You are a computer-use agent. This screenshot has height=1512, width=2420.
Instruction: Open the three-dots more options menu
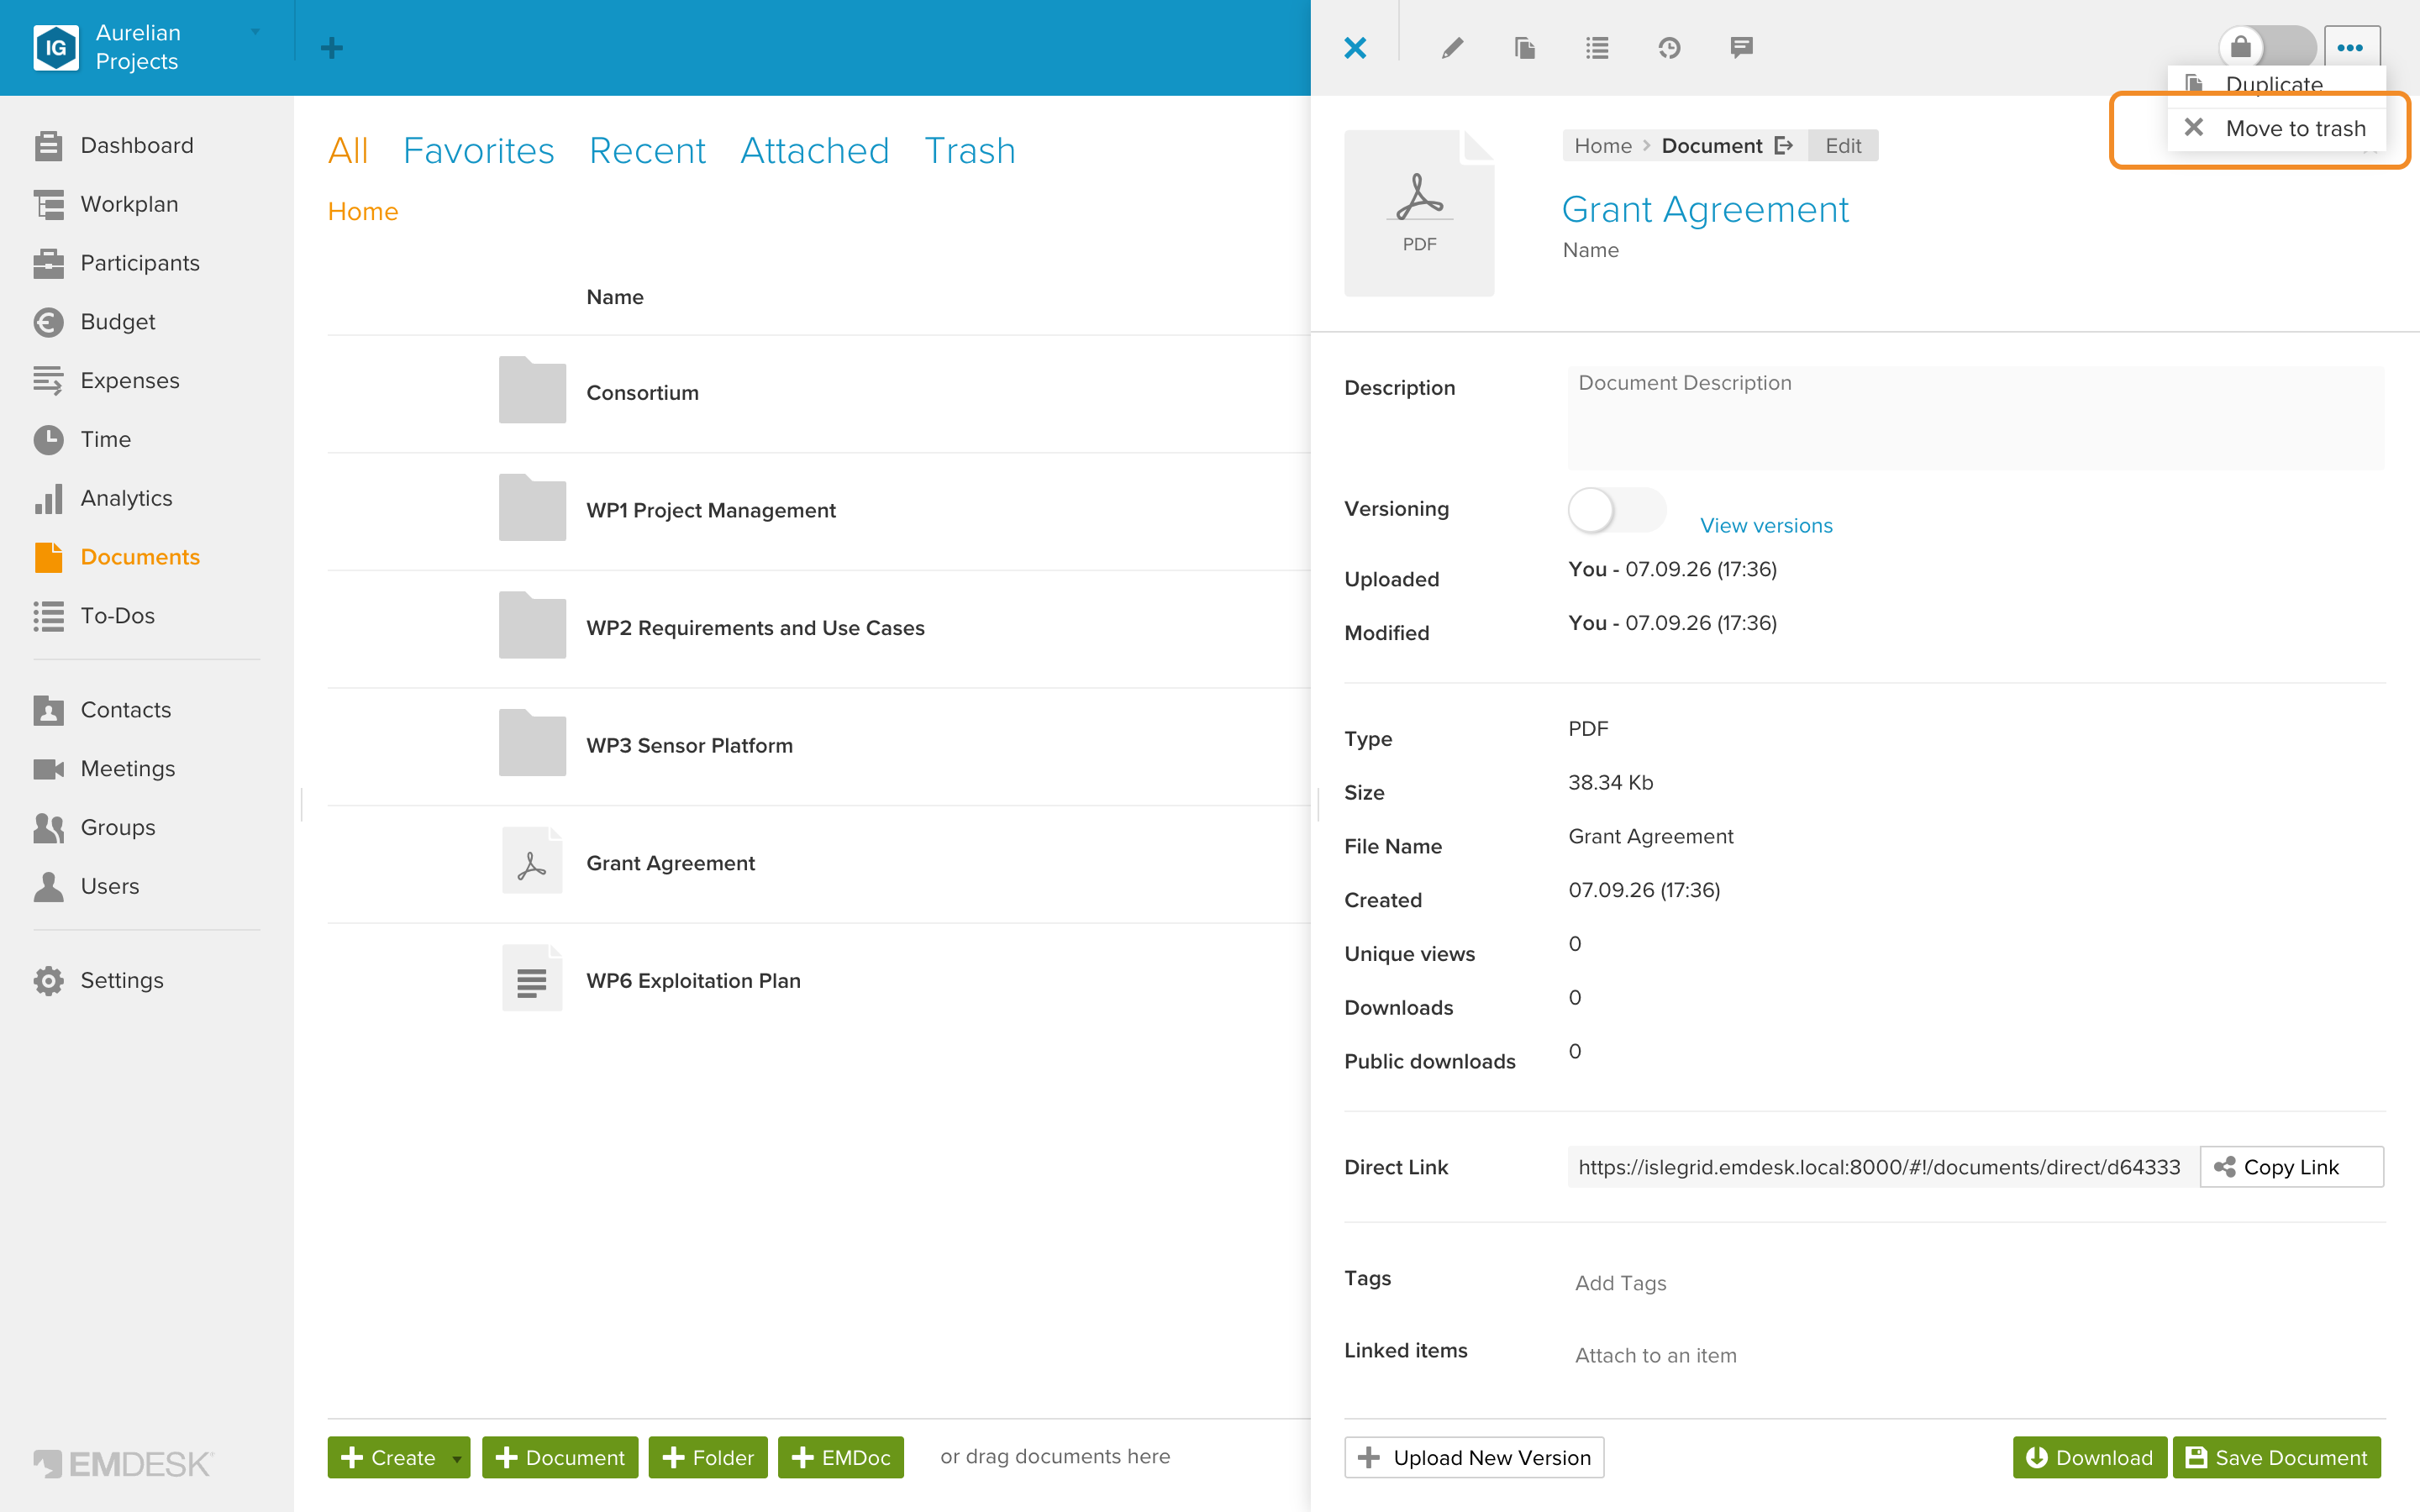[x=2351, y=47]
